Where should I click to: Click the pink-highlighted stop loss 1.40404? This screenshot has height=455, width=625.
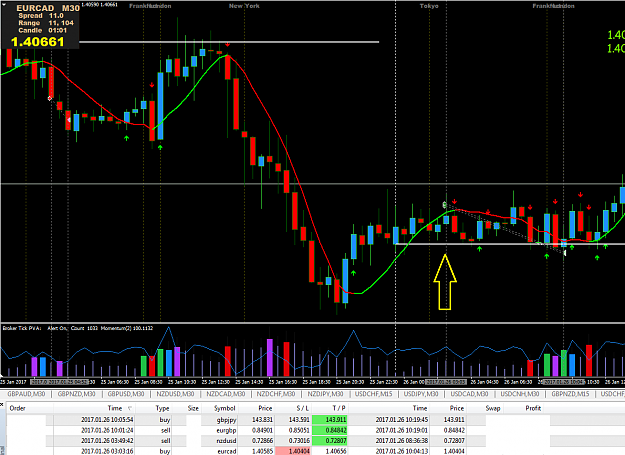(x=293, y=451)
